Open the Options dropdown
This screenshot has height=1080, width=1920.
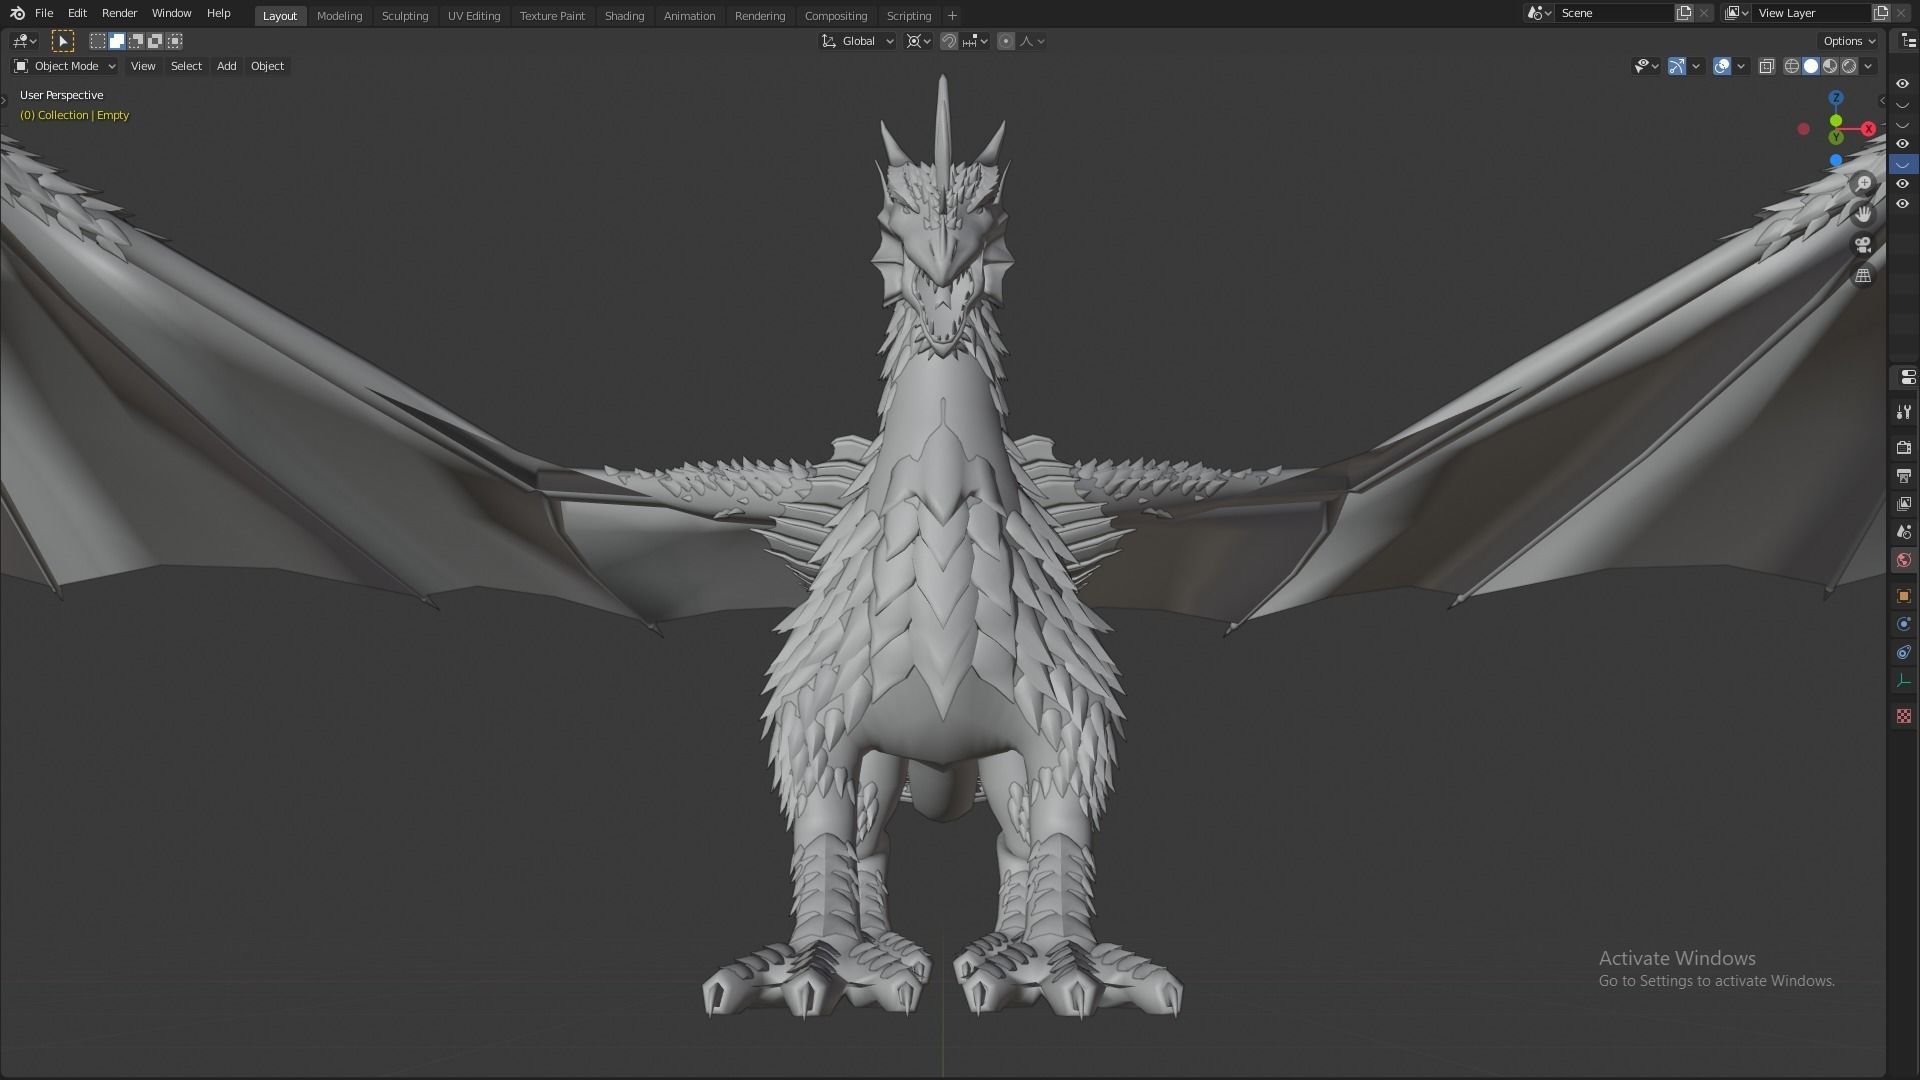click(x=1848, y=41)
